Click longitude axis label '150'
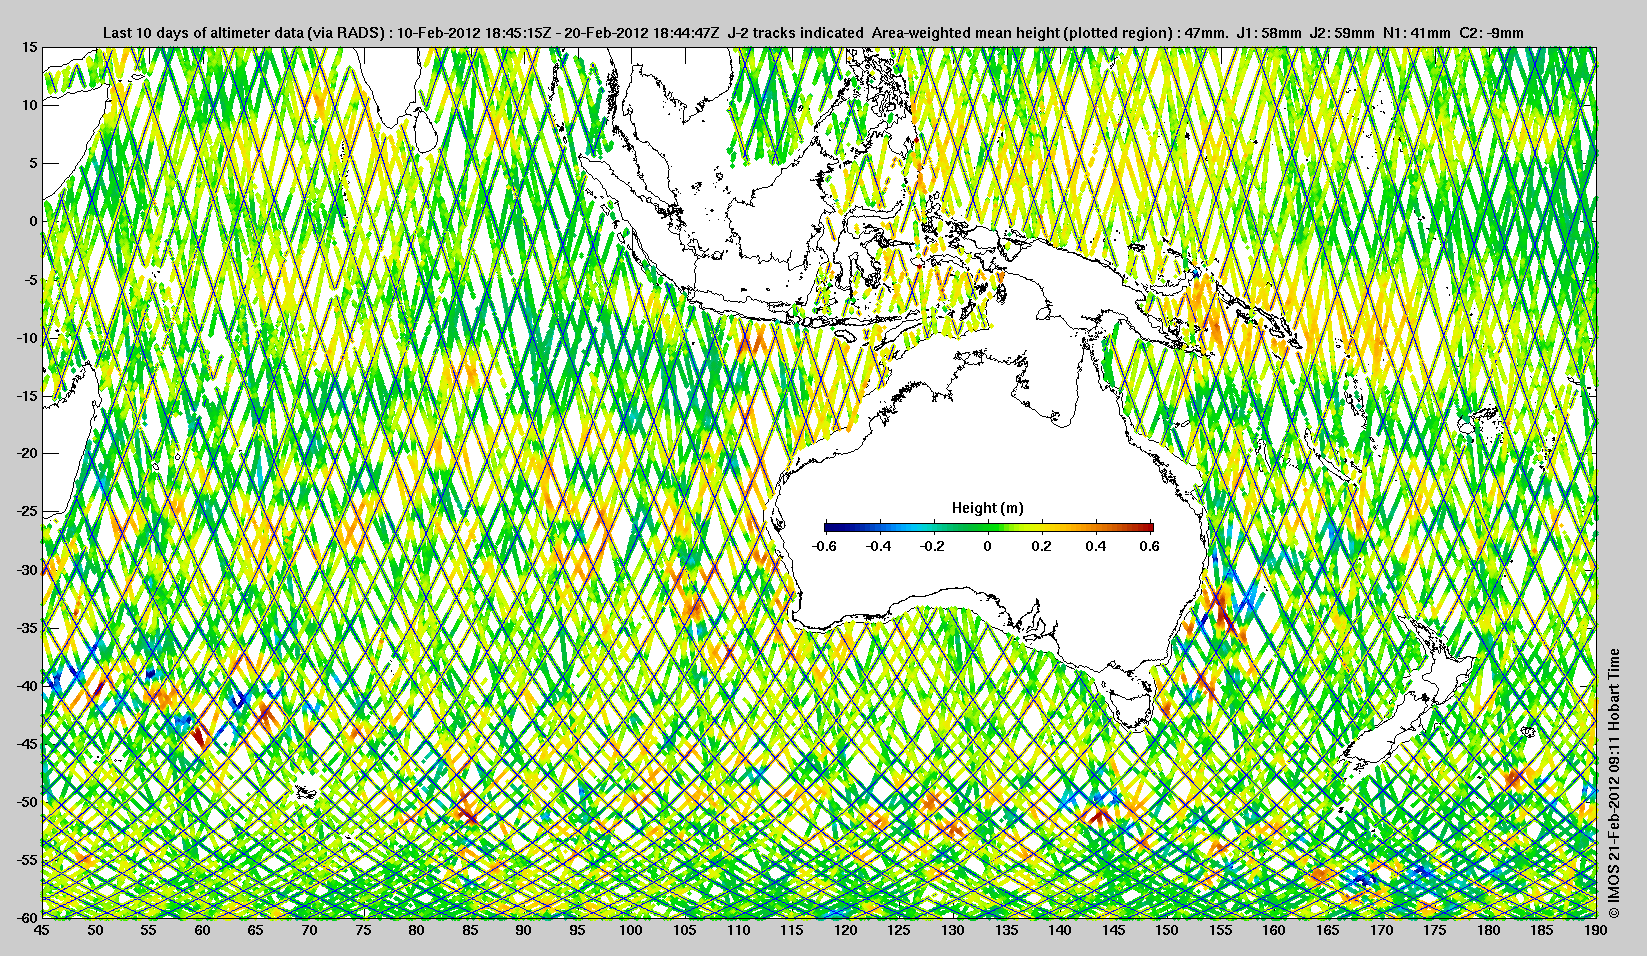 coord(1167,930)
